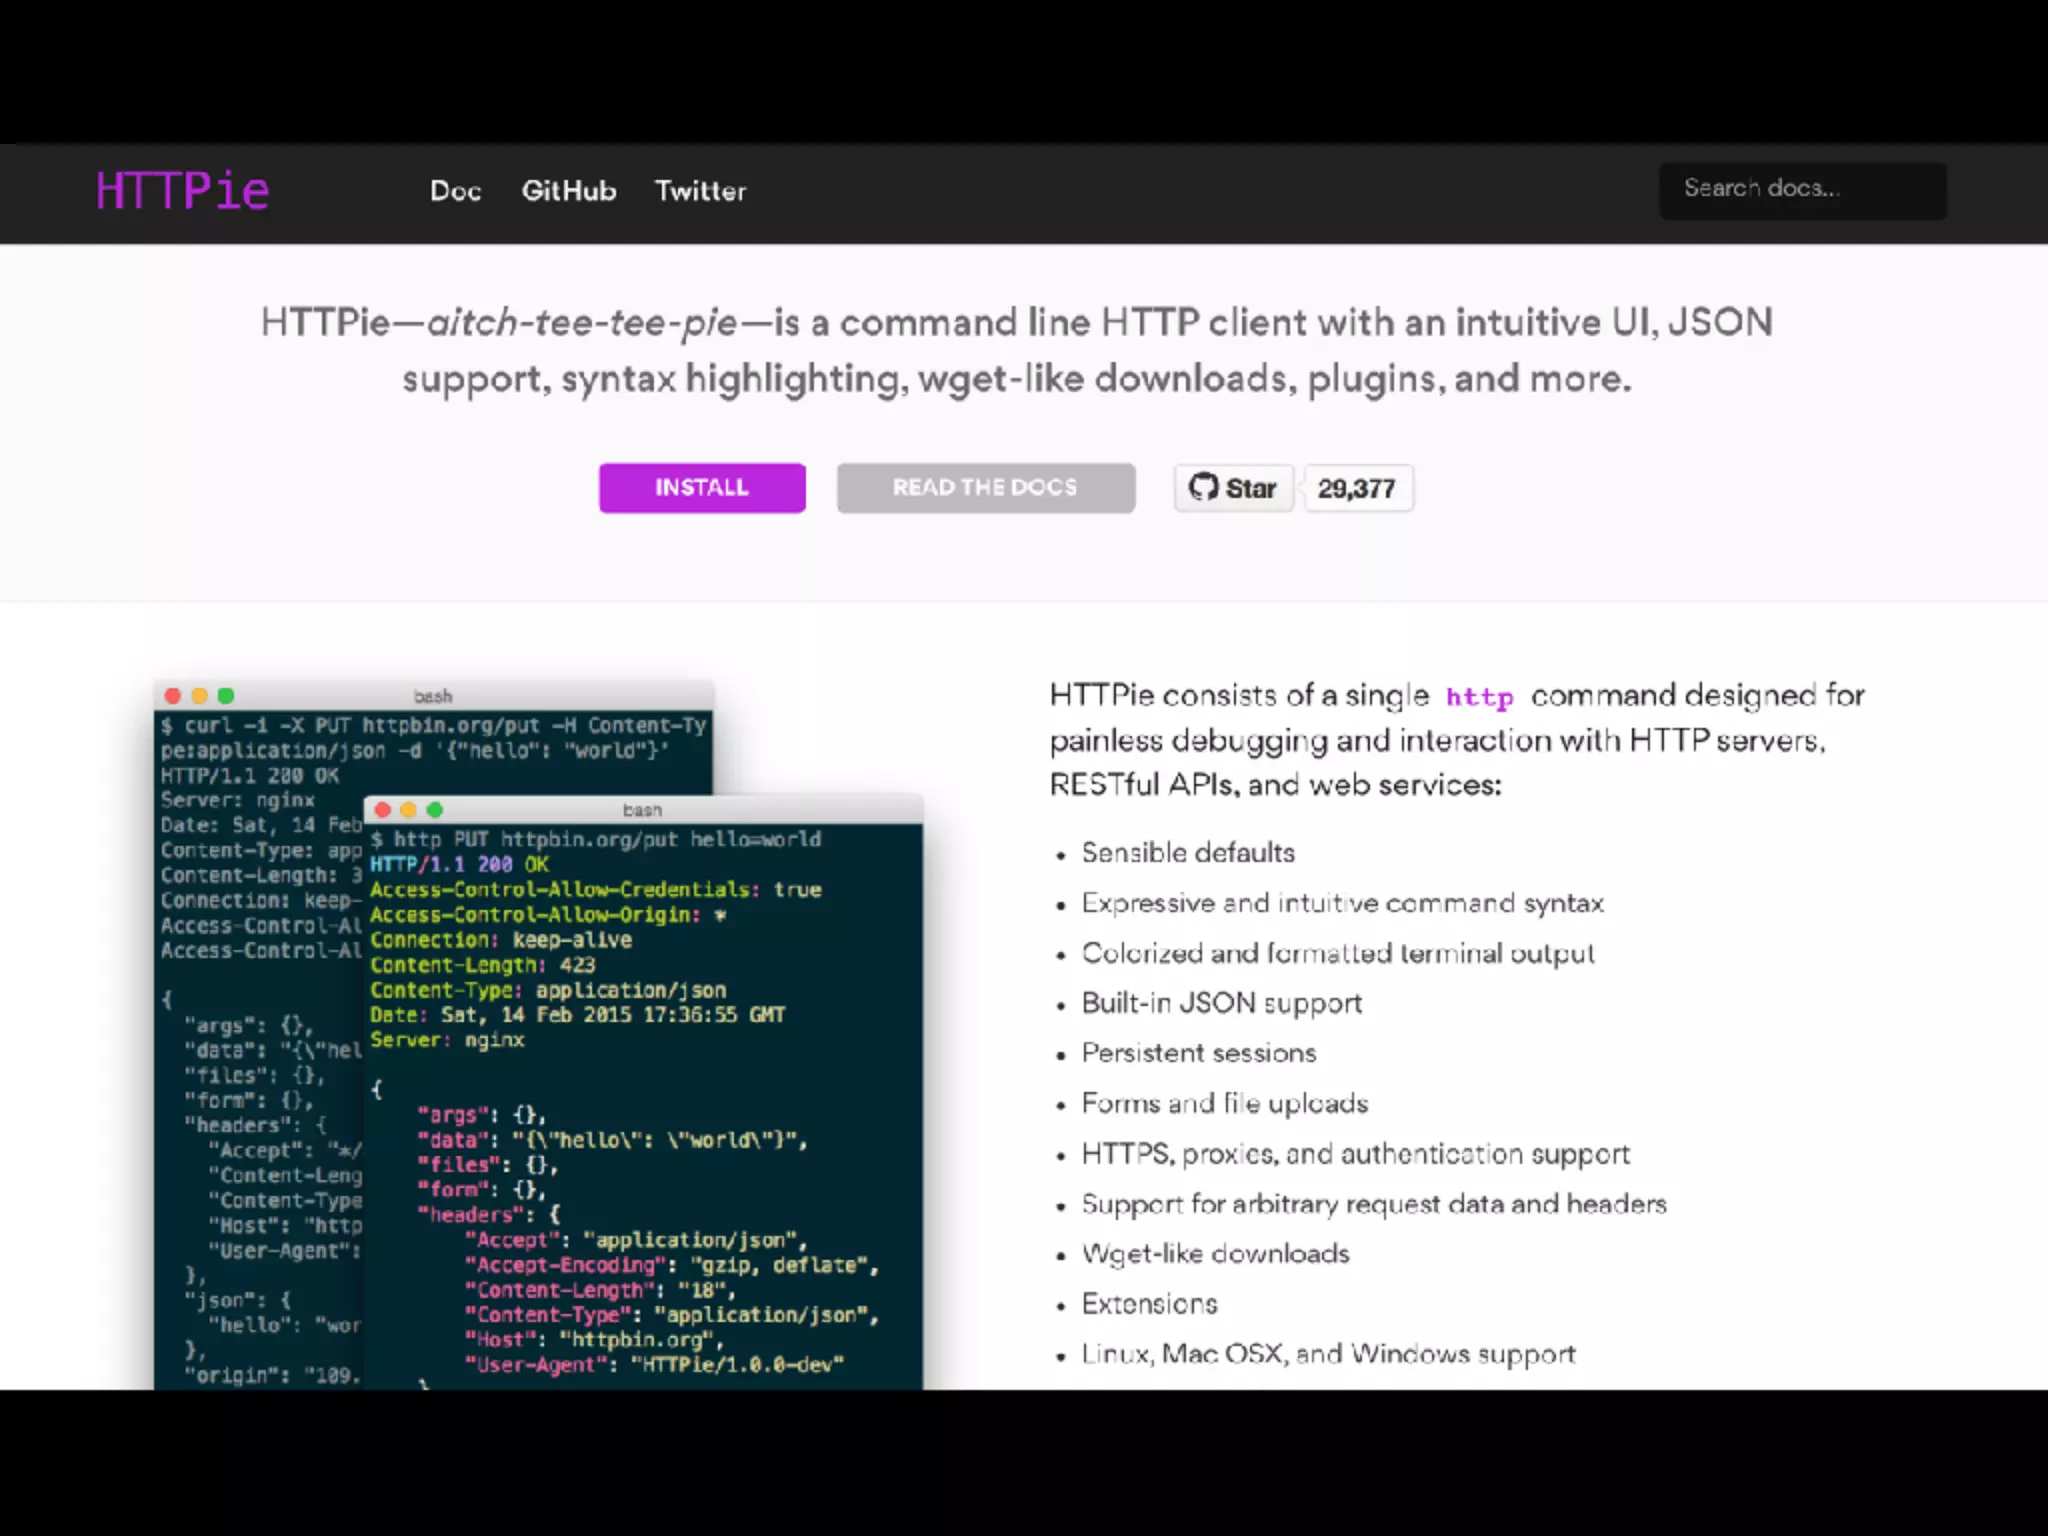The height and width of the screenshot is (1536, 2048).
Task: Click green dot on front terminal window
Action: tap(434, 810)
